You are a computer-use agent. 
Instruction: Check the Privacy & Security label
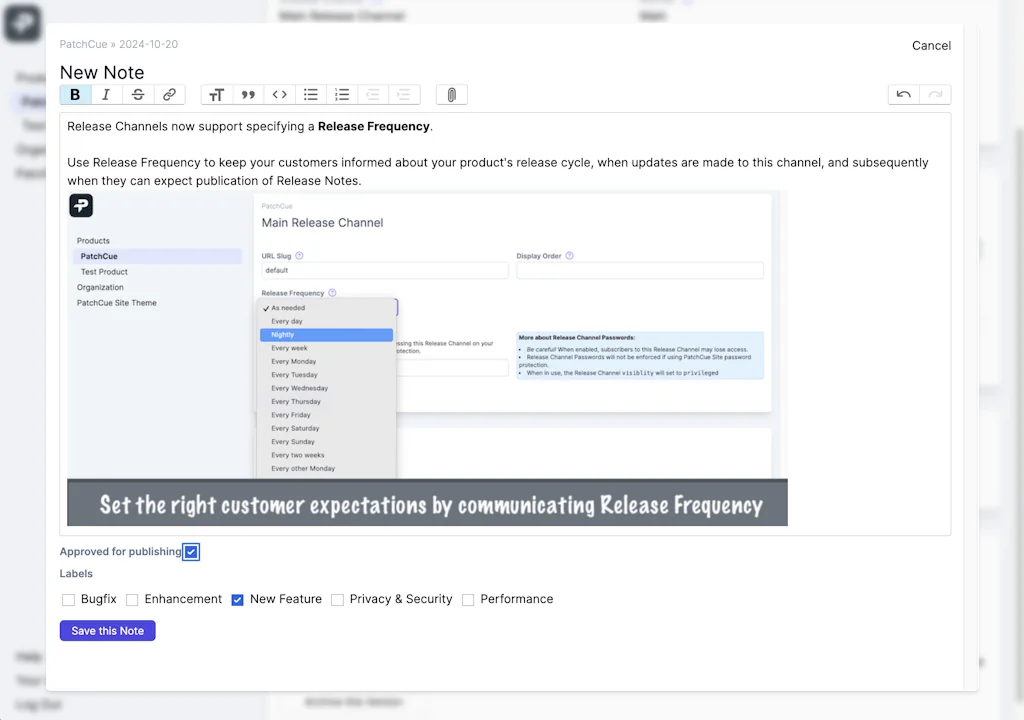coord(337,600)
